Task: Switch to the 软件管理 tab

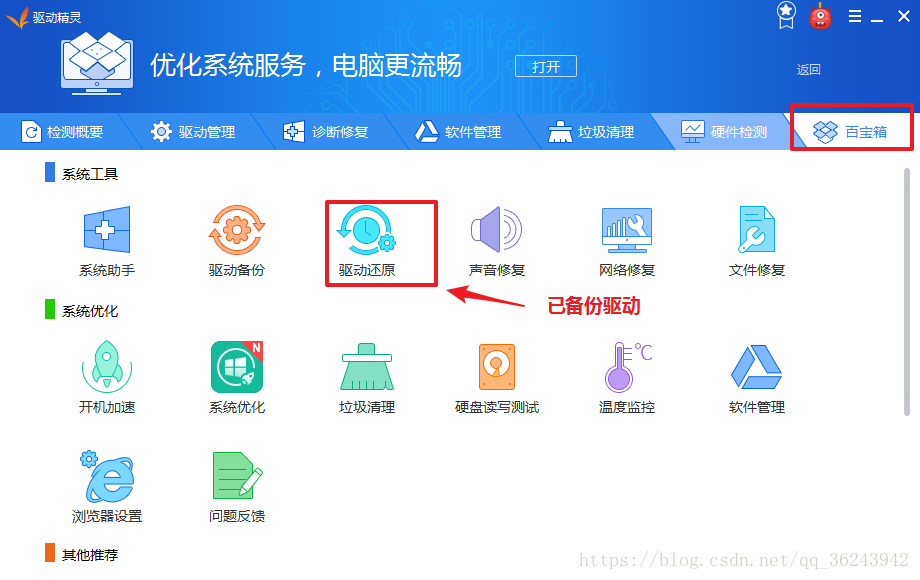Action: click(458, 132)
